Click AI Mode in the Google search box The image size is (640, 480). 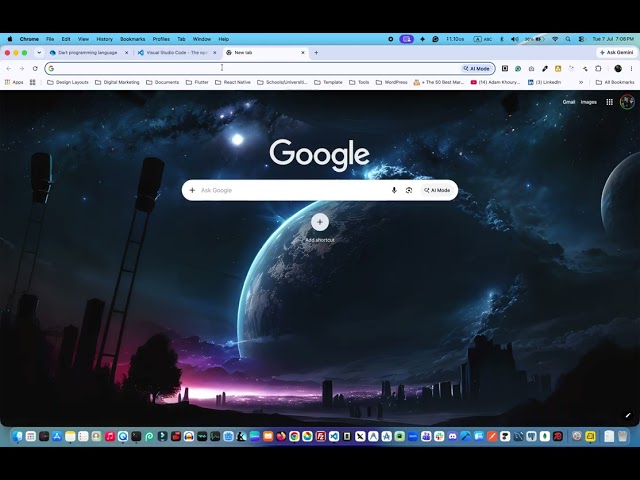click(x=437, y=190)
